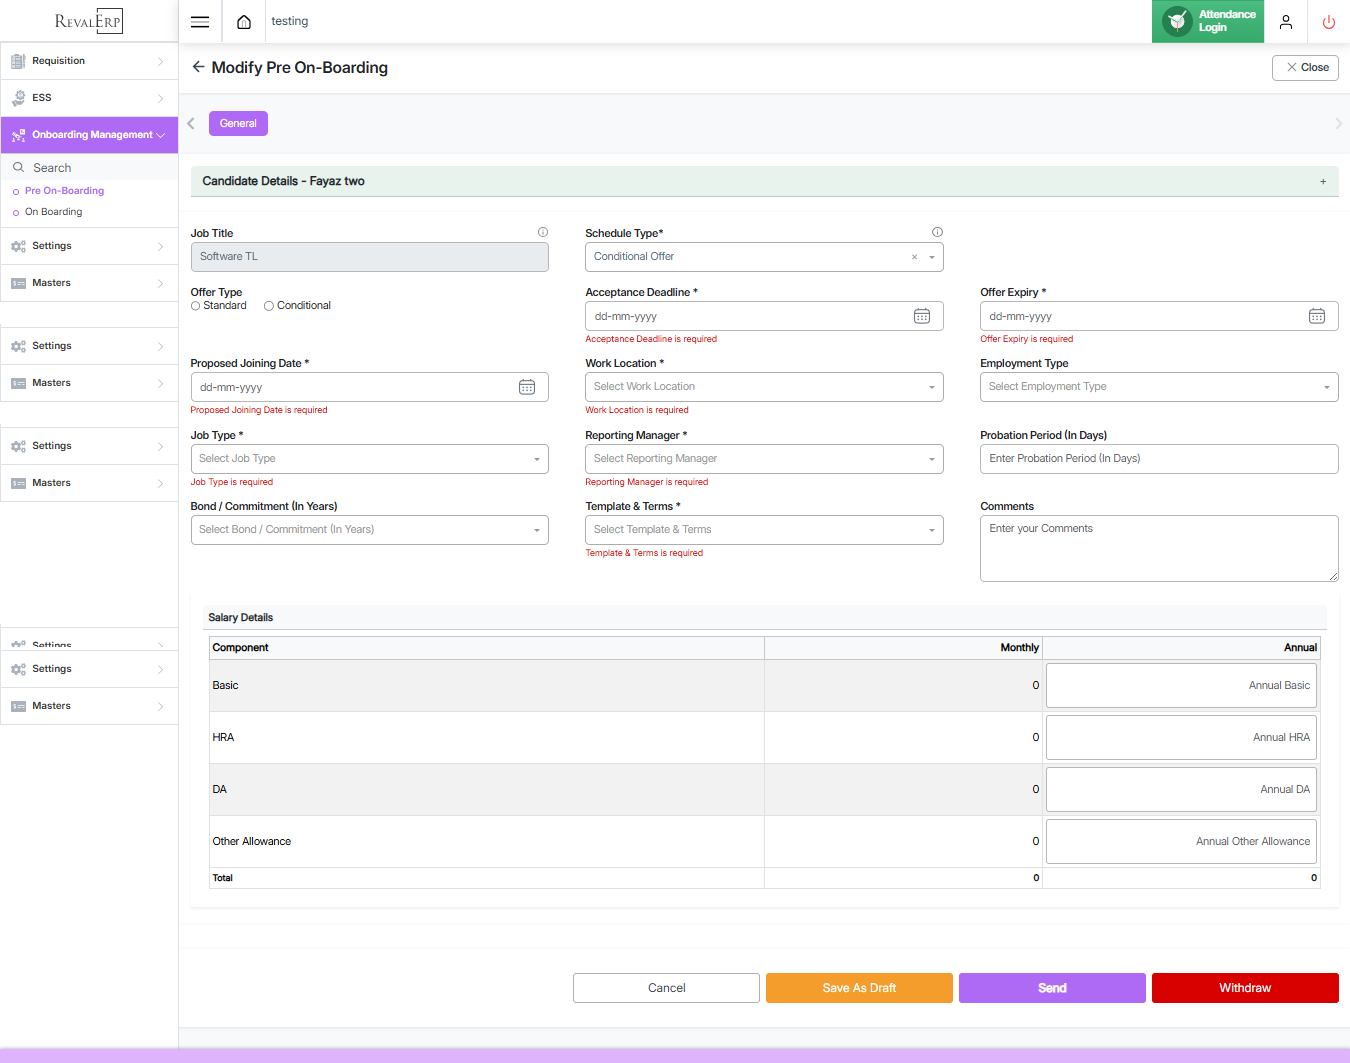Click the red Withdraw button
This screenshot has height=1063, width=1350.
[x=1245, y=988]
